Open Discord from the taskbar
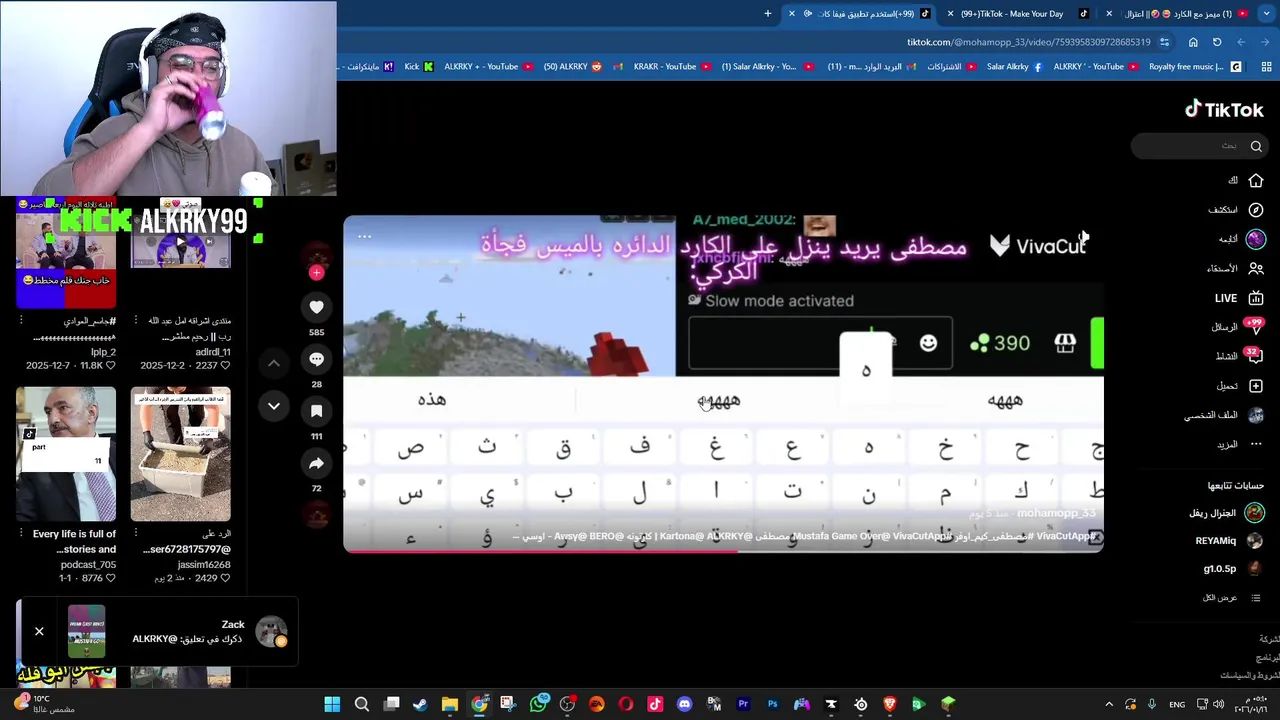 click(684, 704)
